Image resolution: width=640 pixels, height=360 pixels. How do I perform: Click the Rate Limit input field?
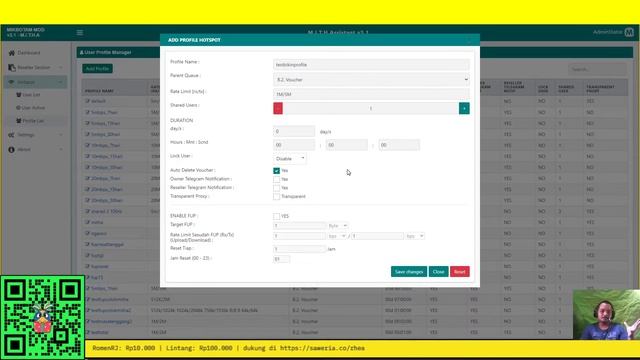click(371, 94)
